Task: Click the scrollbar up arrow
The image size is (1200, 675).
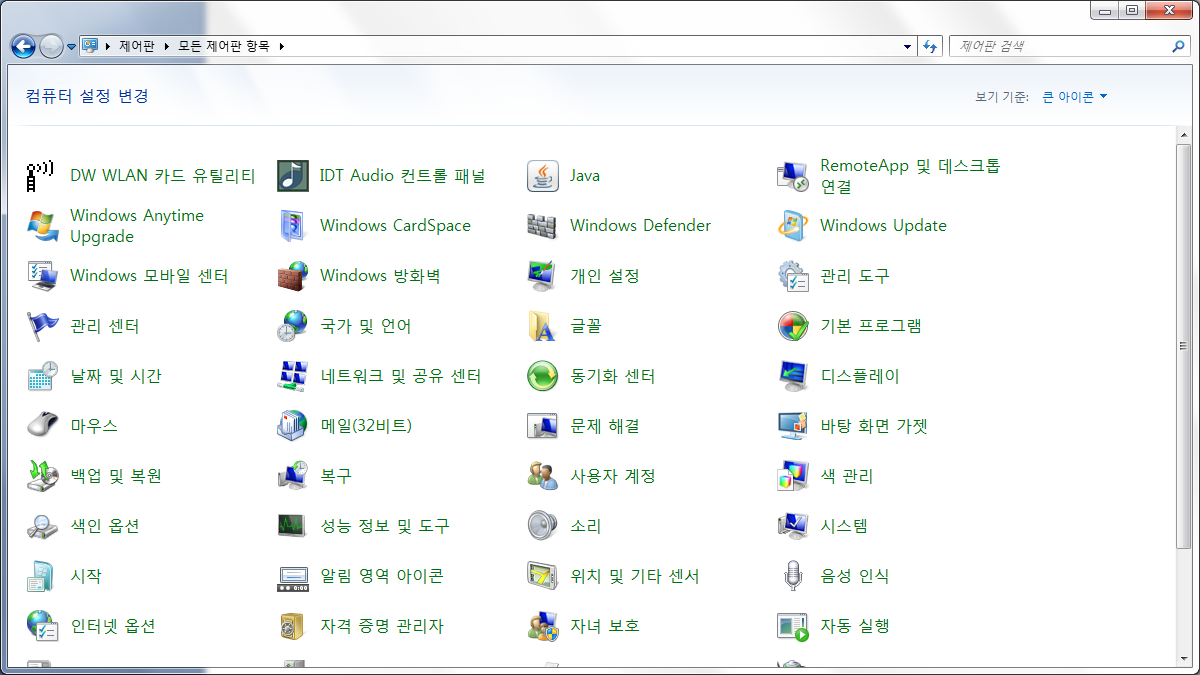Action: (x=1183, y=134)
